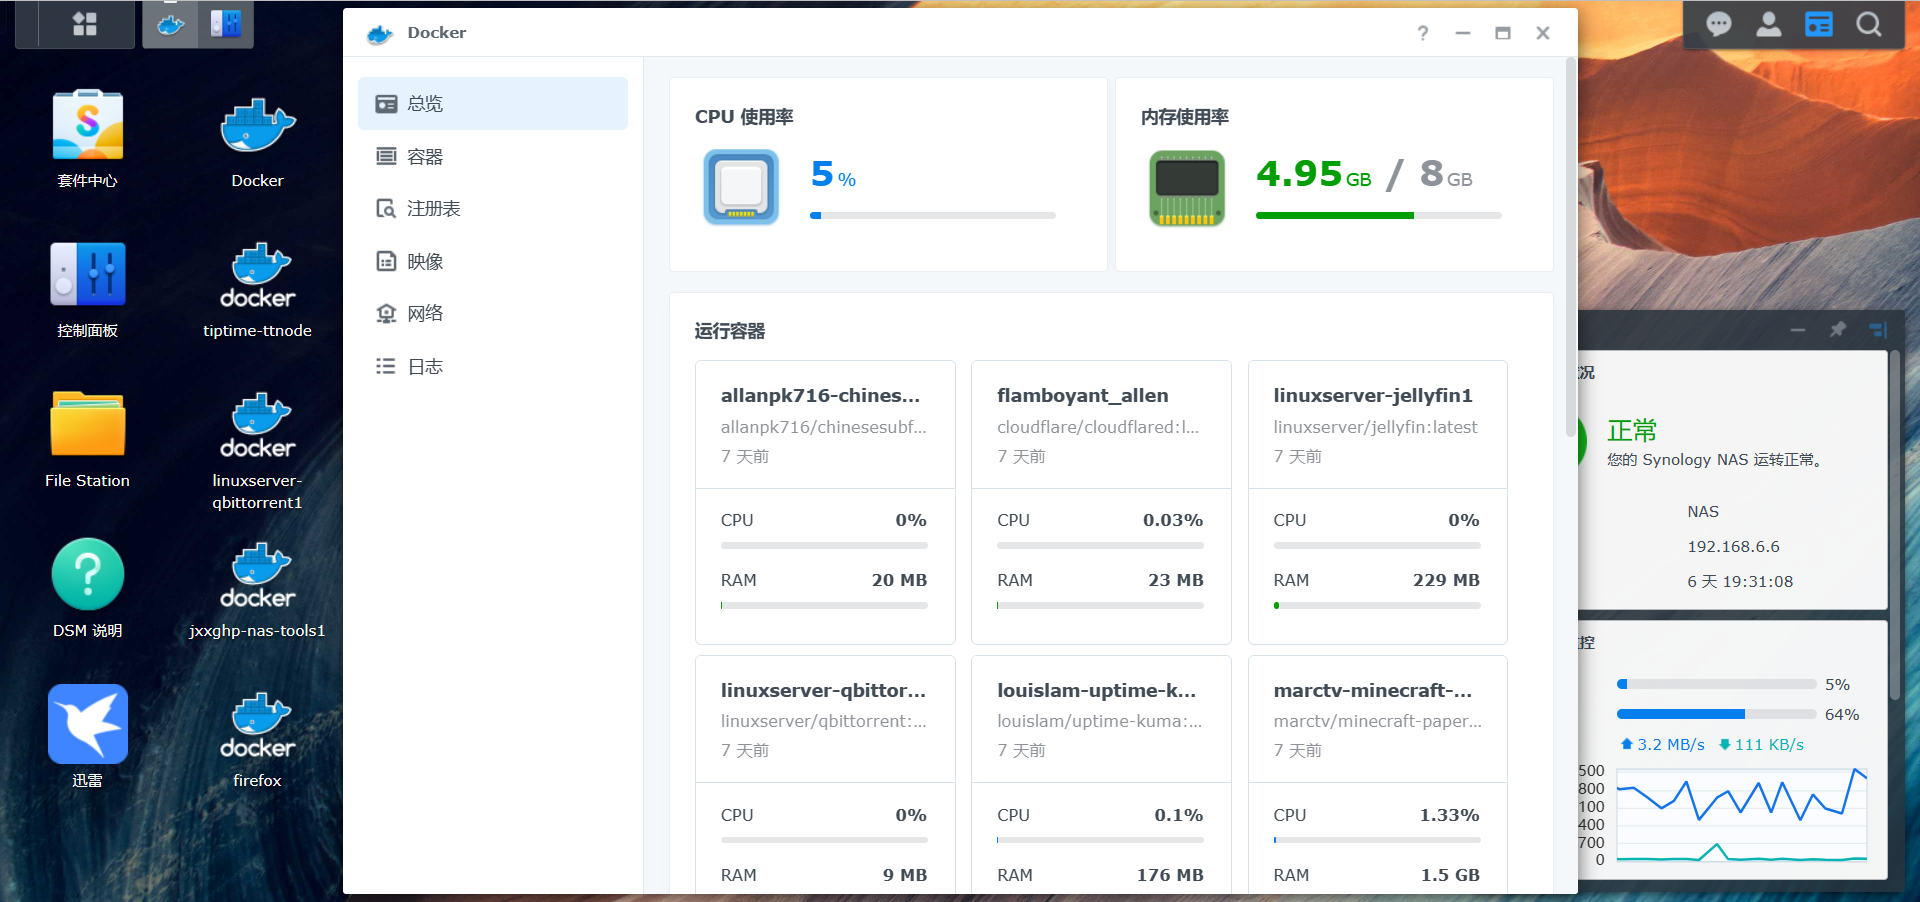Click the 192.168.6.6 IP address text
This screenshot has width=1920, height=902.
click(x=1733, y=547)
